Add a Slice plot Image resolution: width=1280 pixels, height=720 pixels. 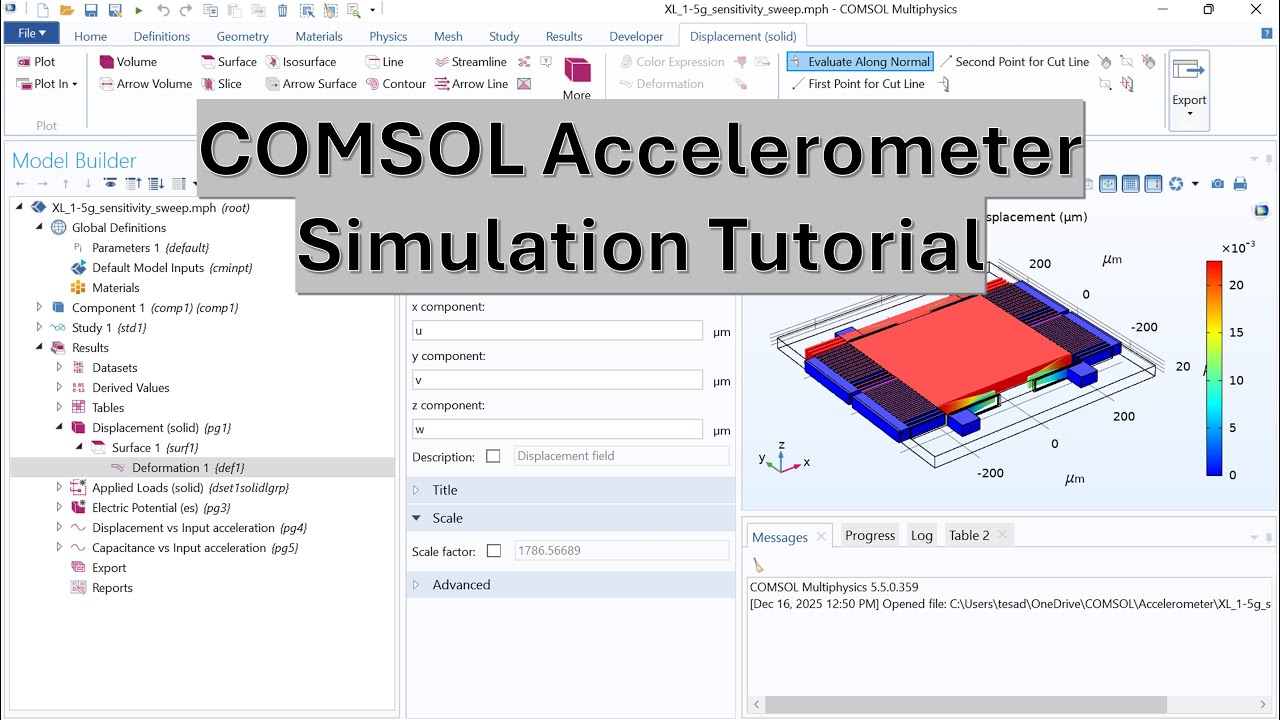point(221,84)
